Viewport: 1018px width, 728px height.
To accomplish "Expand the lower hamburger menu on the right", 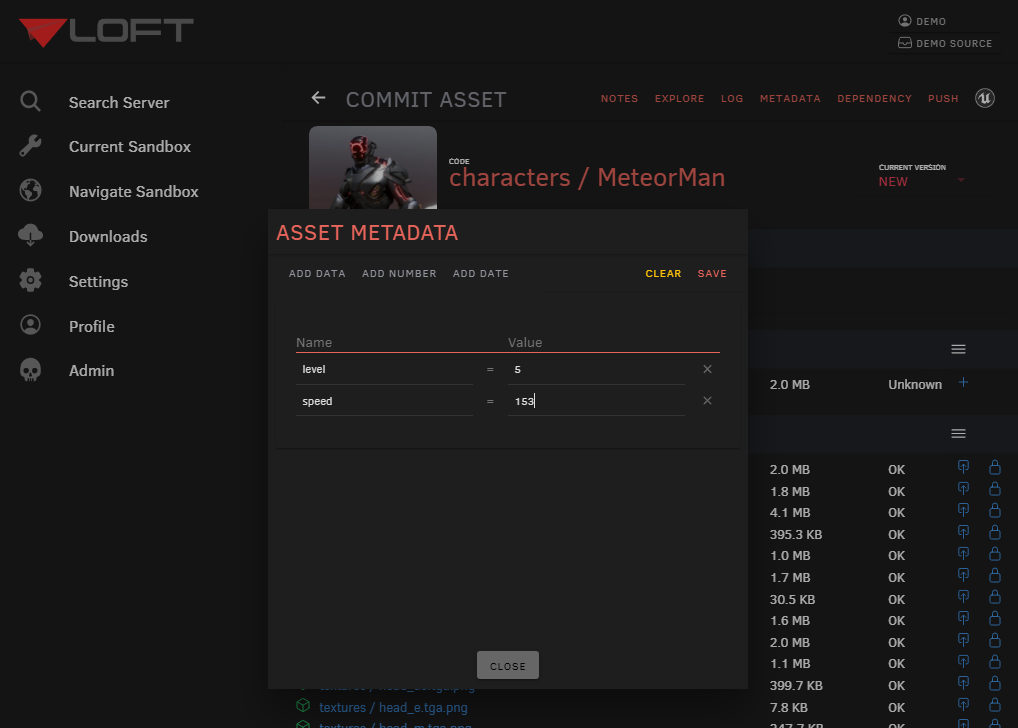I will [958, 433].
